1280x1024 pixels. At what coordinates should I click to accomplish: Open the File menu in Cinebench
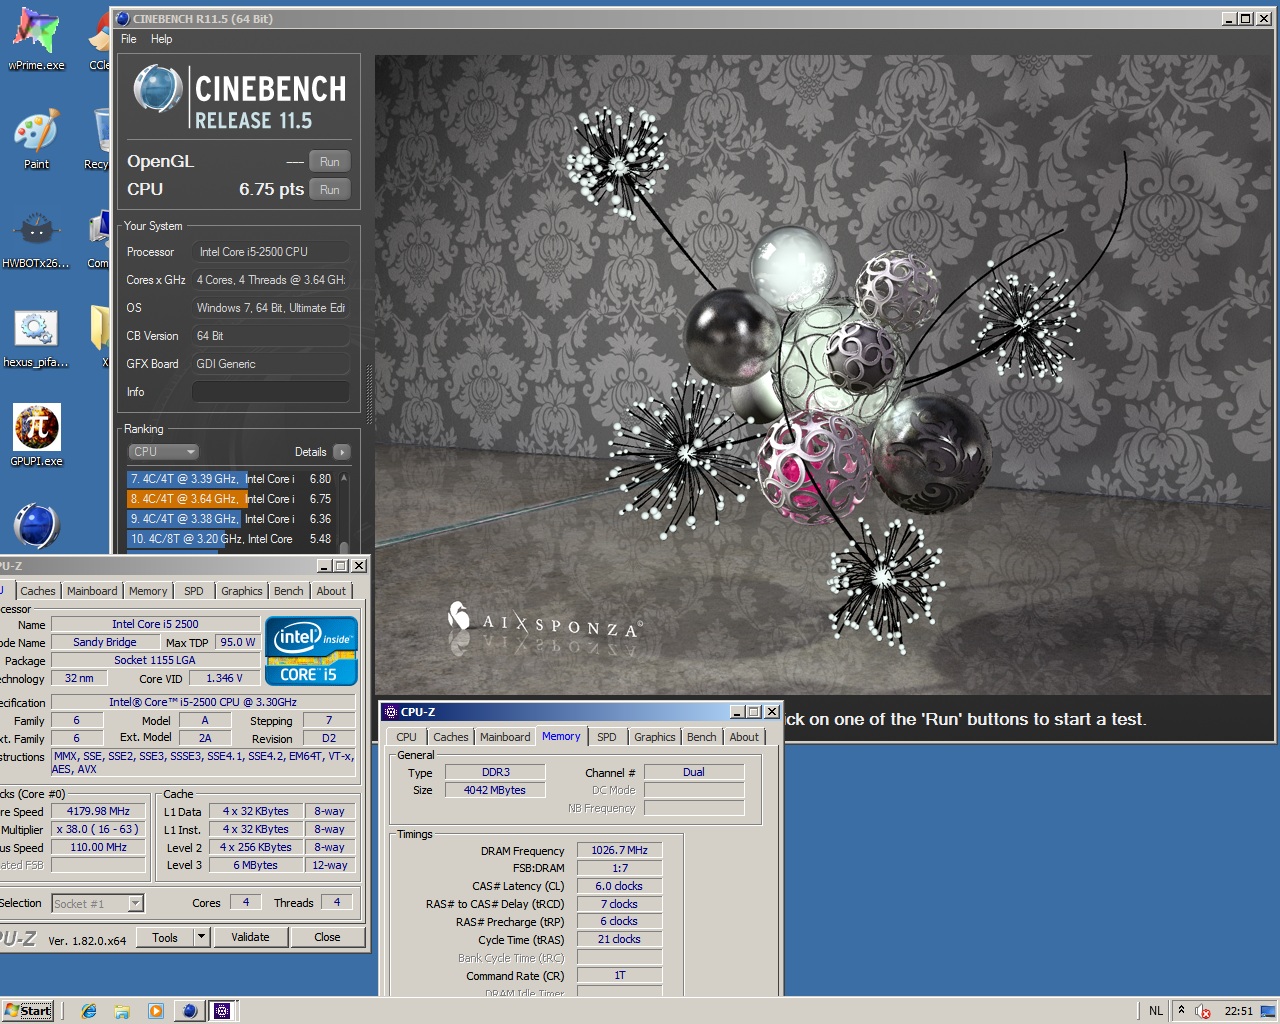tap(129, 39)
